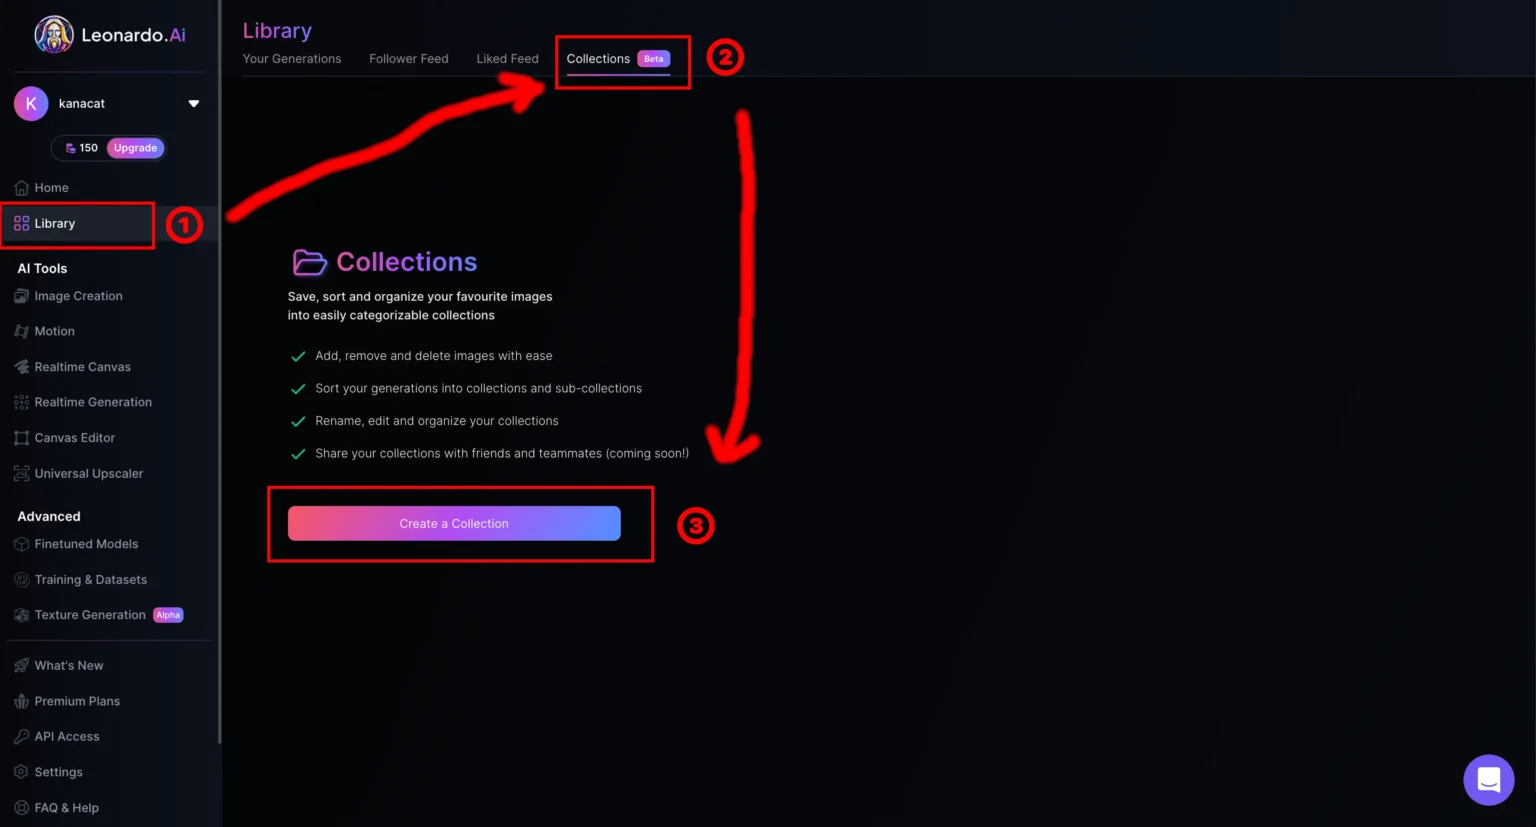Viewport: 1536px width, 827px height.
Task: Open the Follower Feed tab
Action: pos(408,59)
